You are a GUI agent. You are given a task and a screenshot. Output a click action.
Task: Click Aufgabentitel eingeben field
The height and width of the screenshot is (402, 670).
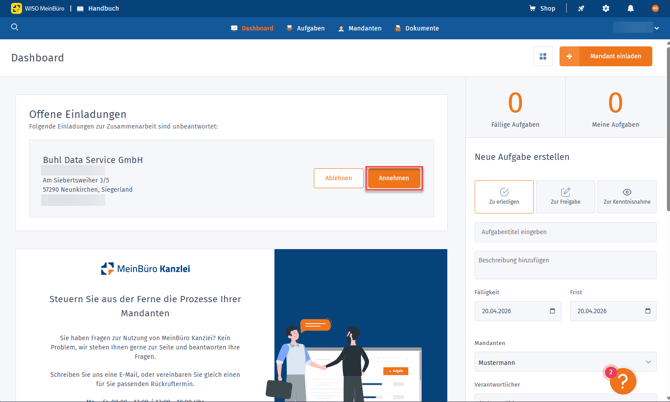565,232
